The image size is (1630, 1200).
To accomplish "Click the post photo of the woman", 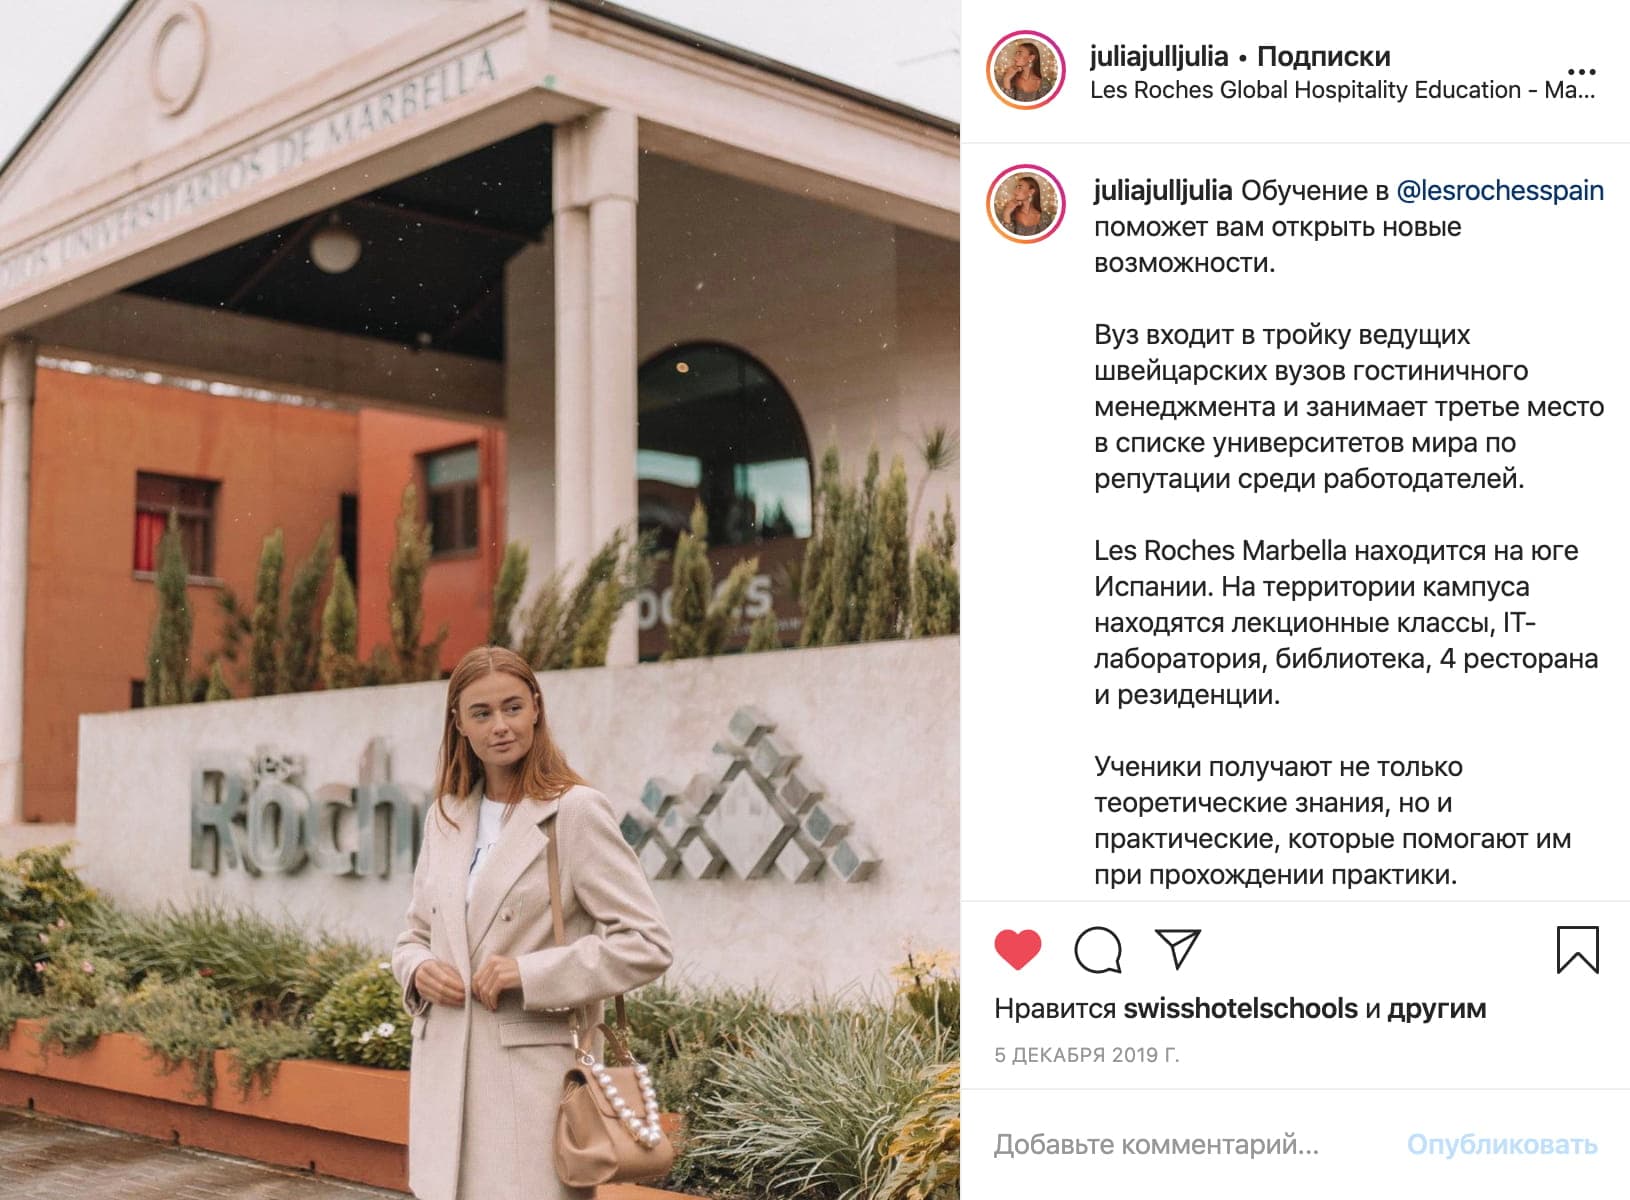I will 480,600.
